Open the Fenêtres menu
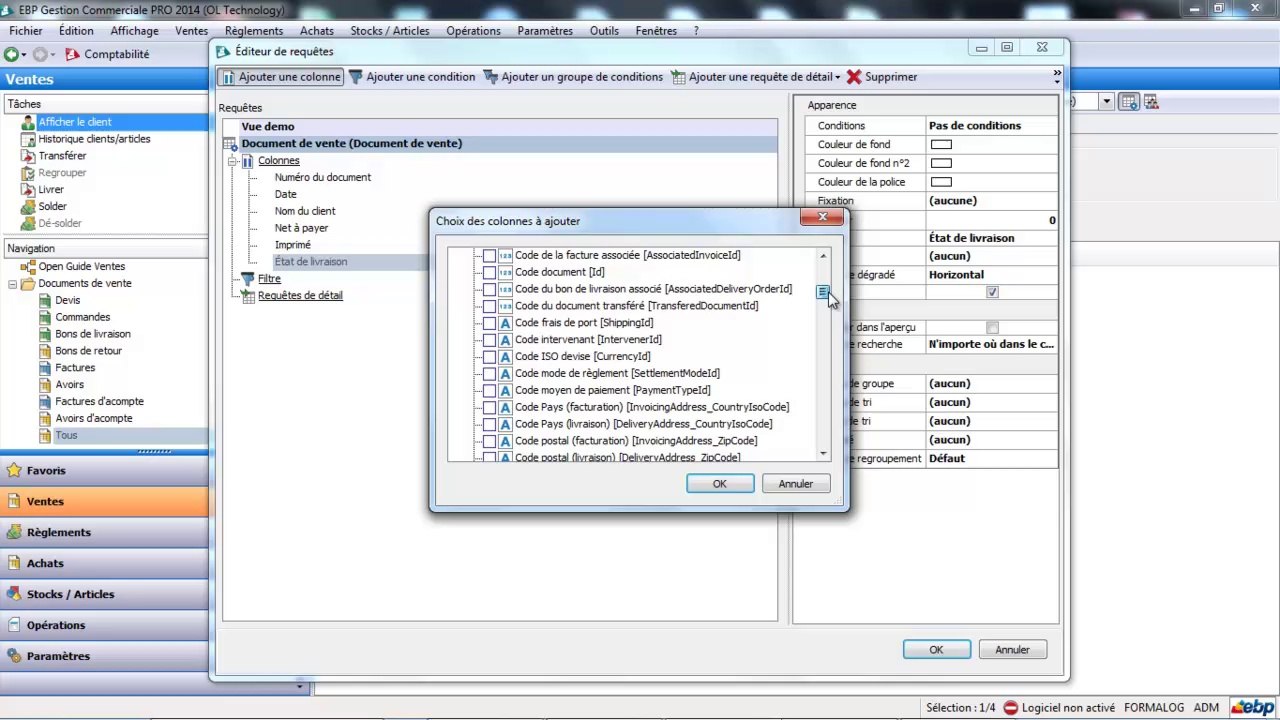 (656, 31)
